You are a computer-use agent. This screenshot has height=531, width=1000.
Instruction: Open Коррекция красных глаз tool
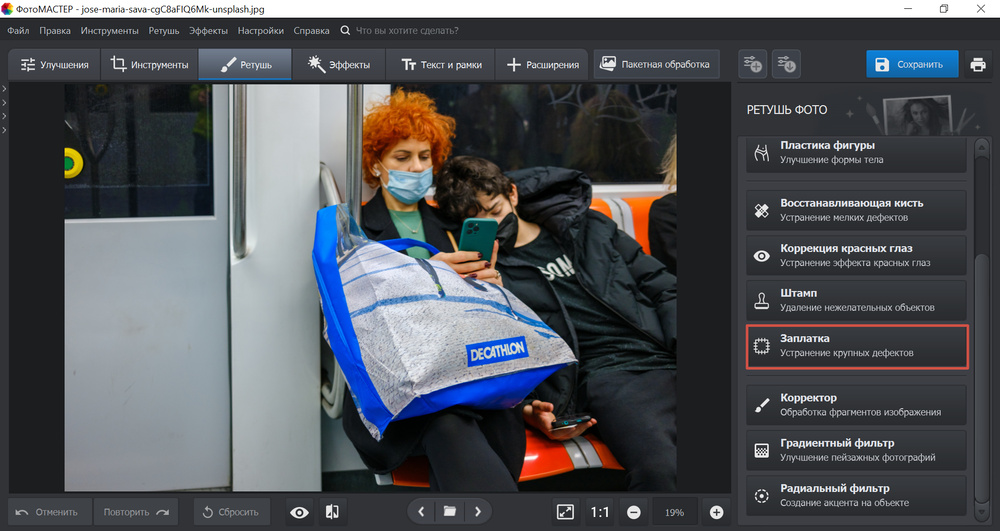coord(857,255)
